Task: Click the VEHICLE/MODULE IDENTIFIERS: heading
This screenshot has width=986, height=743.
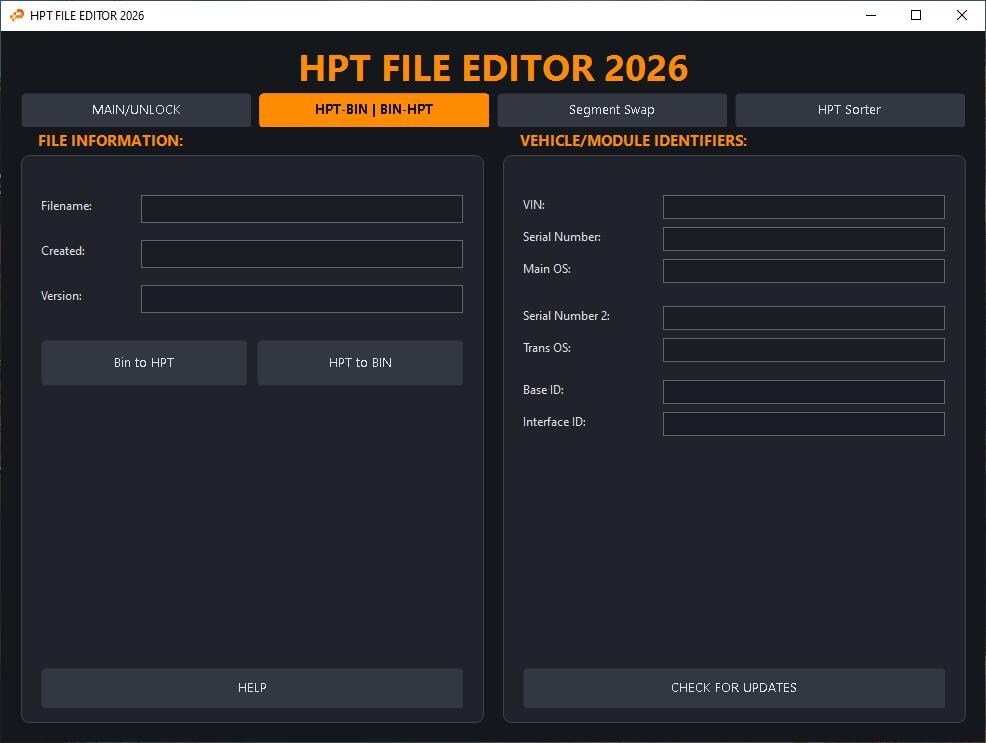Action: pyautogui.click(x=633, y=141)
